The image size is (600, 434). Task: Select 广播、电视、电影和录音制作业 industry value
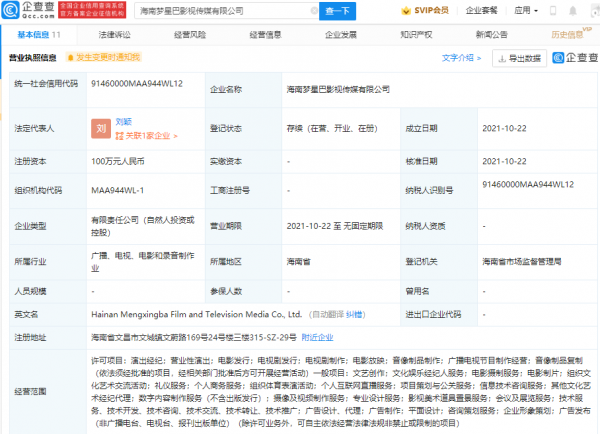[143, 262]
